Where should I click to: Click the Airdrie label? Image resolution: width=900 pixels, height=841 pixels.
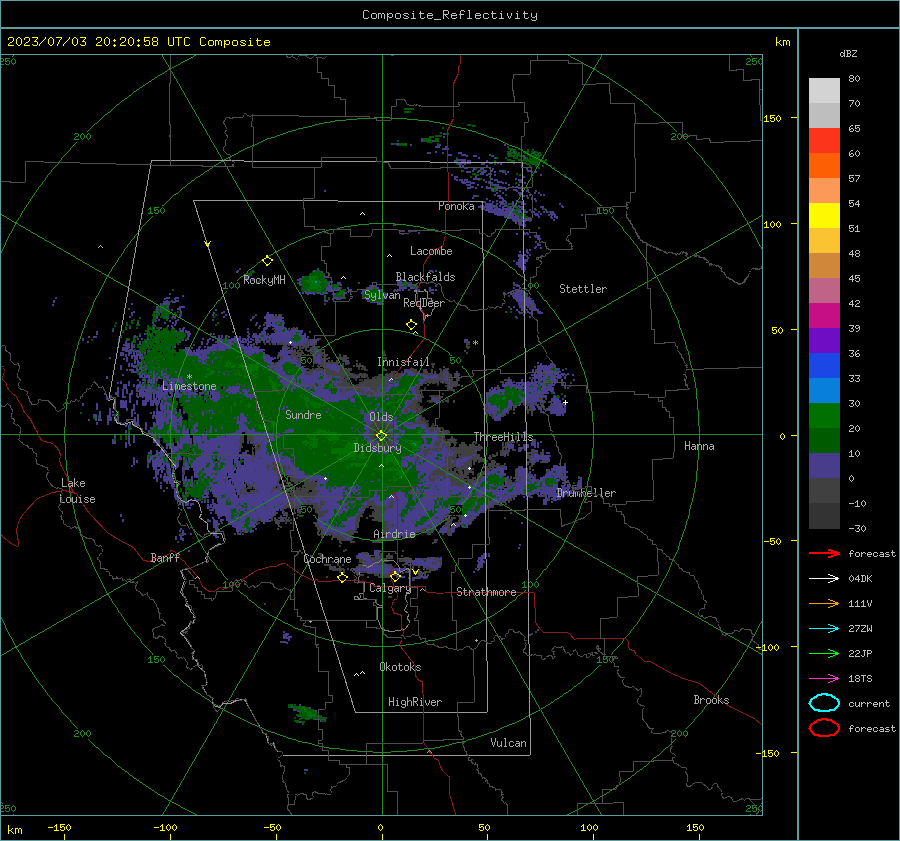[x=394, y=534]
